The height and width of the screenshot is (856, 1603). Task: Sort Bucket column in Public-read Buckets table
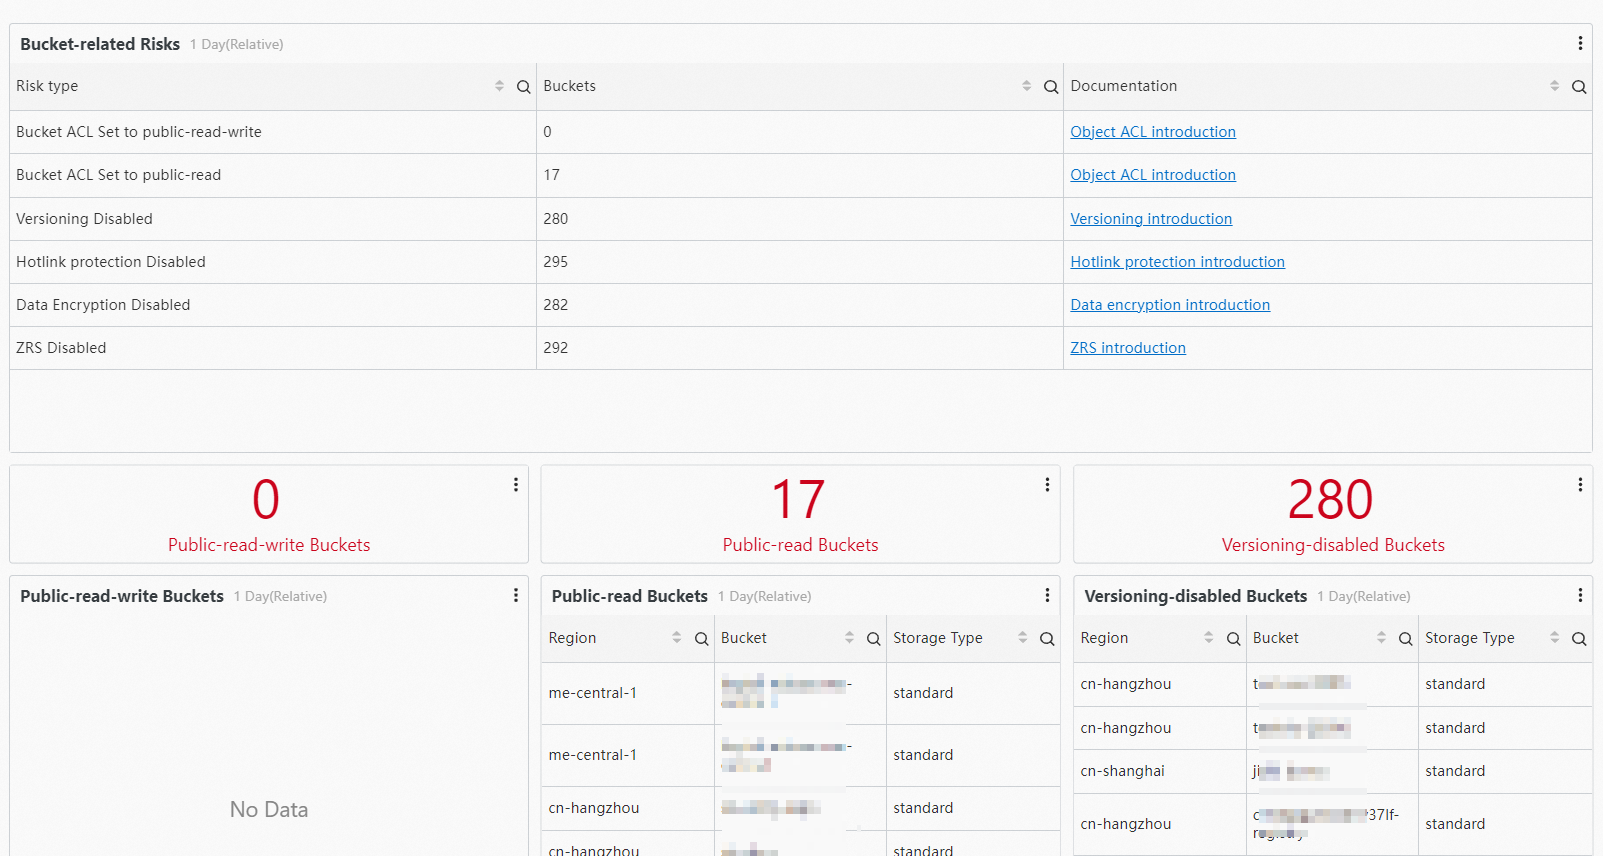[849, 638]
